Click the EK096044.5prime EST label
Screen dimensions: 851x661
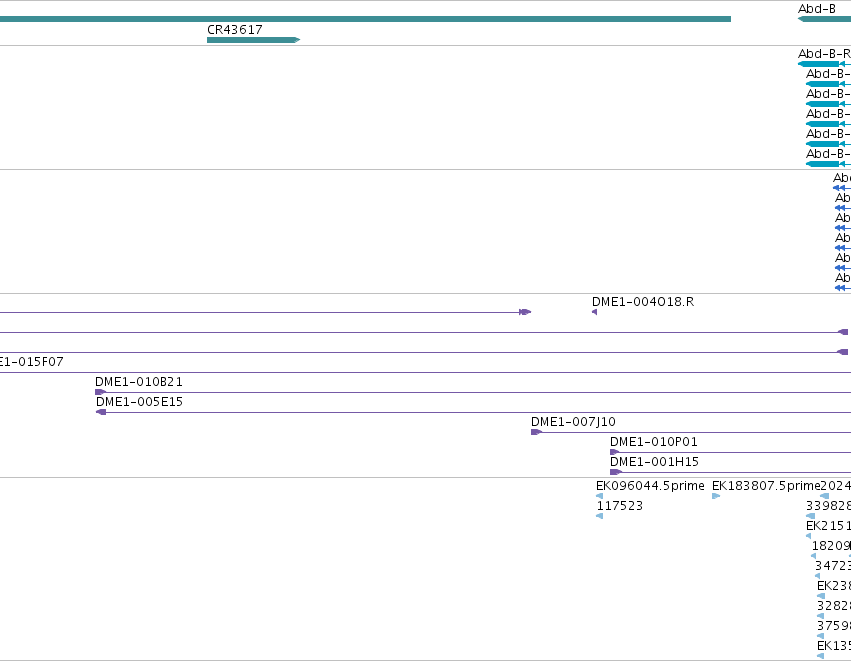point(650,486)
